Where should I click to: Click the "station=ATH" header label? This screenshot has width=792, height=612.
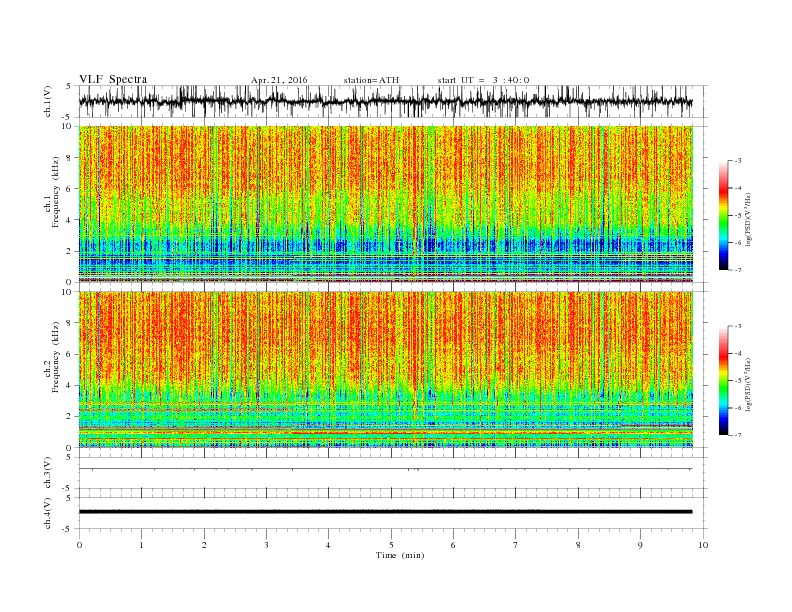(371, 80)
